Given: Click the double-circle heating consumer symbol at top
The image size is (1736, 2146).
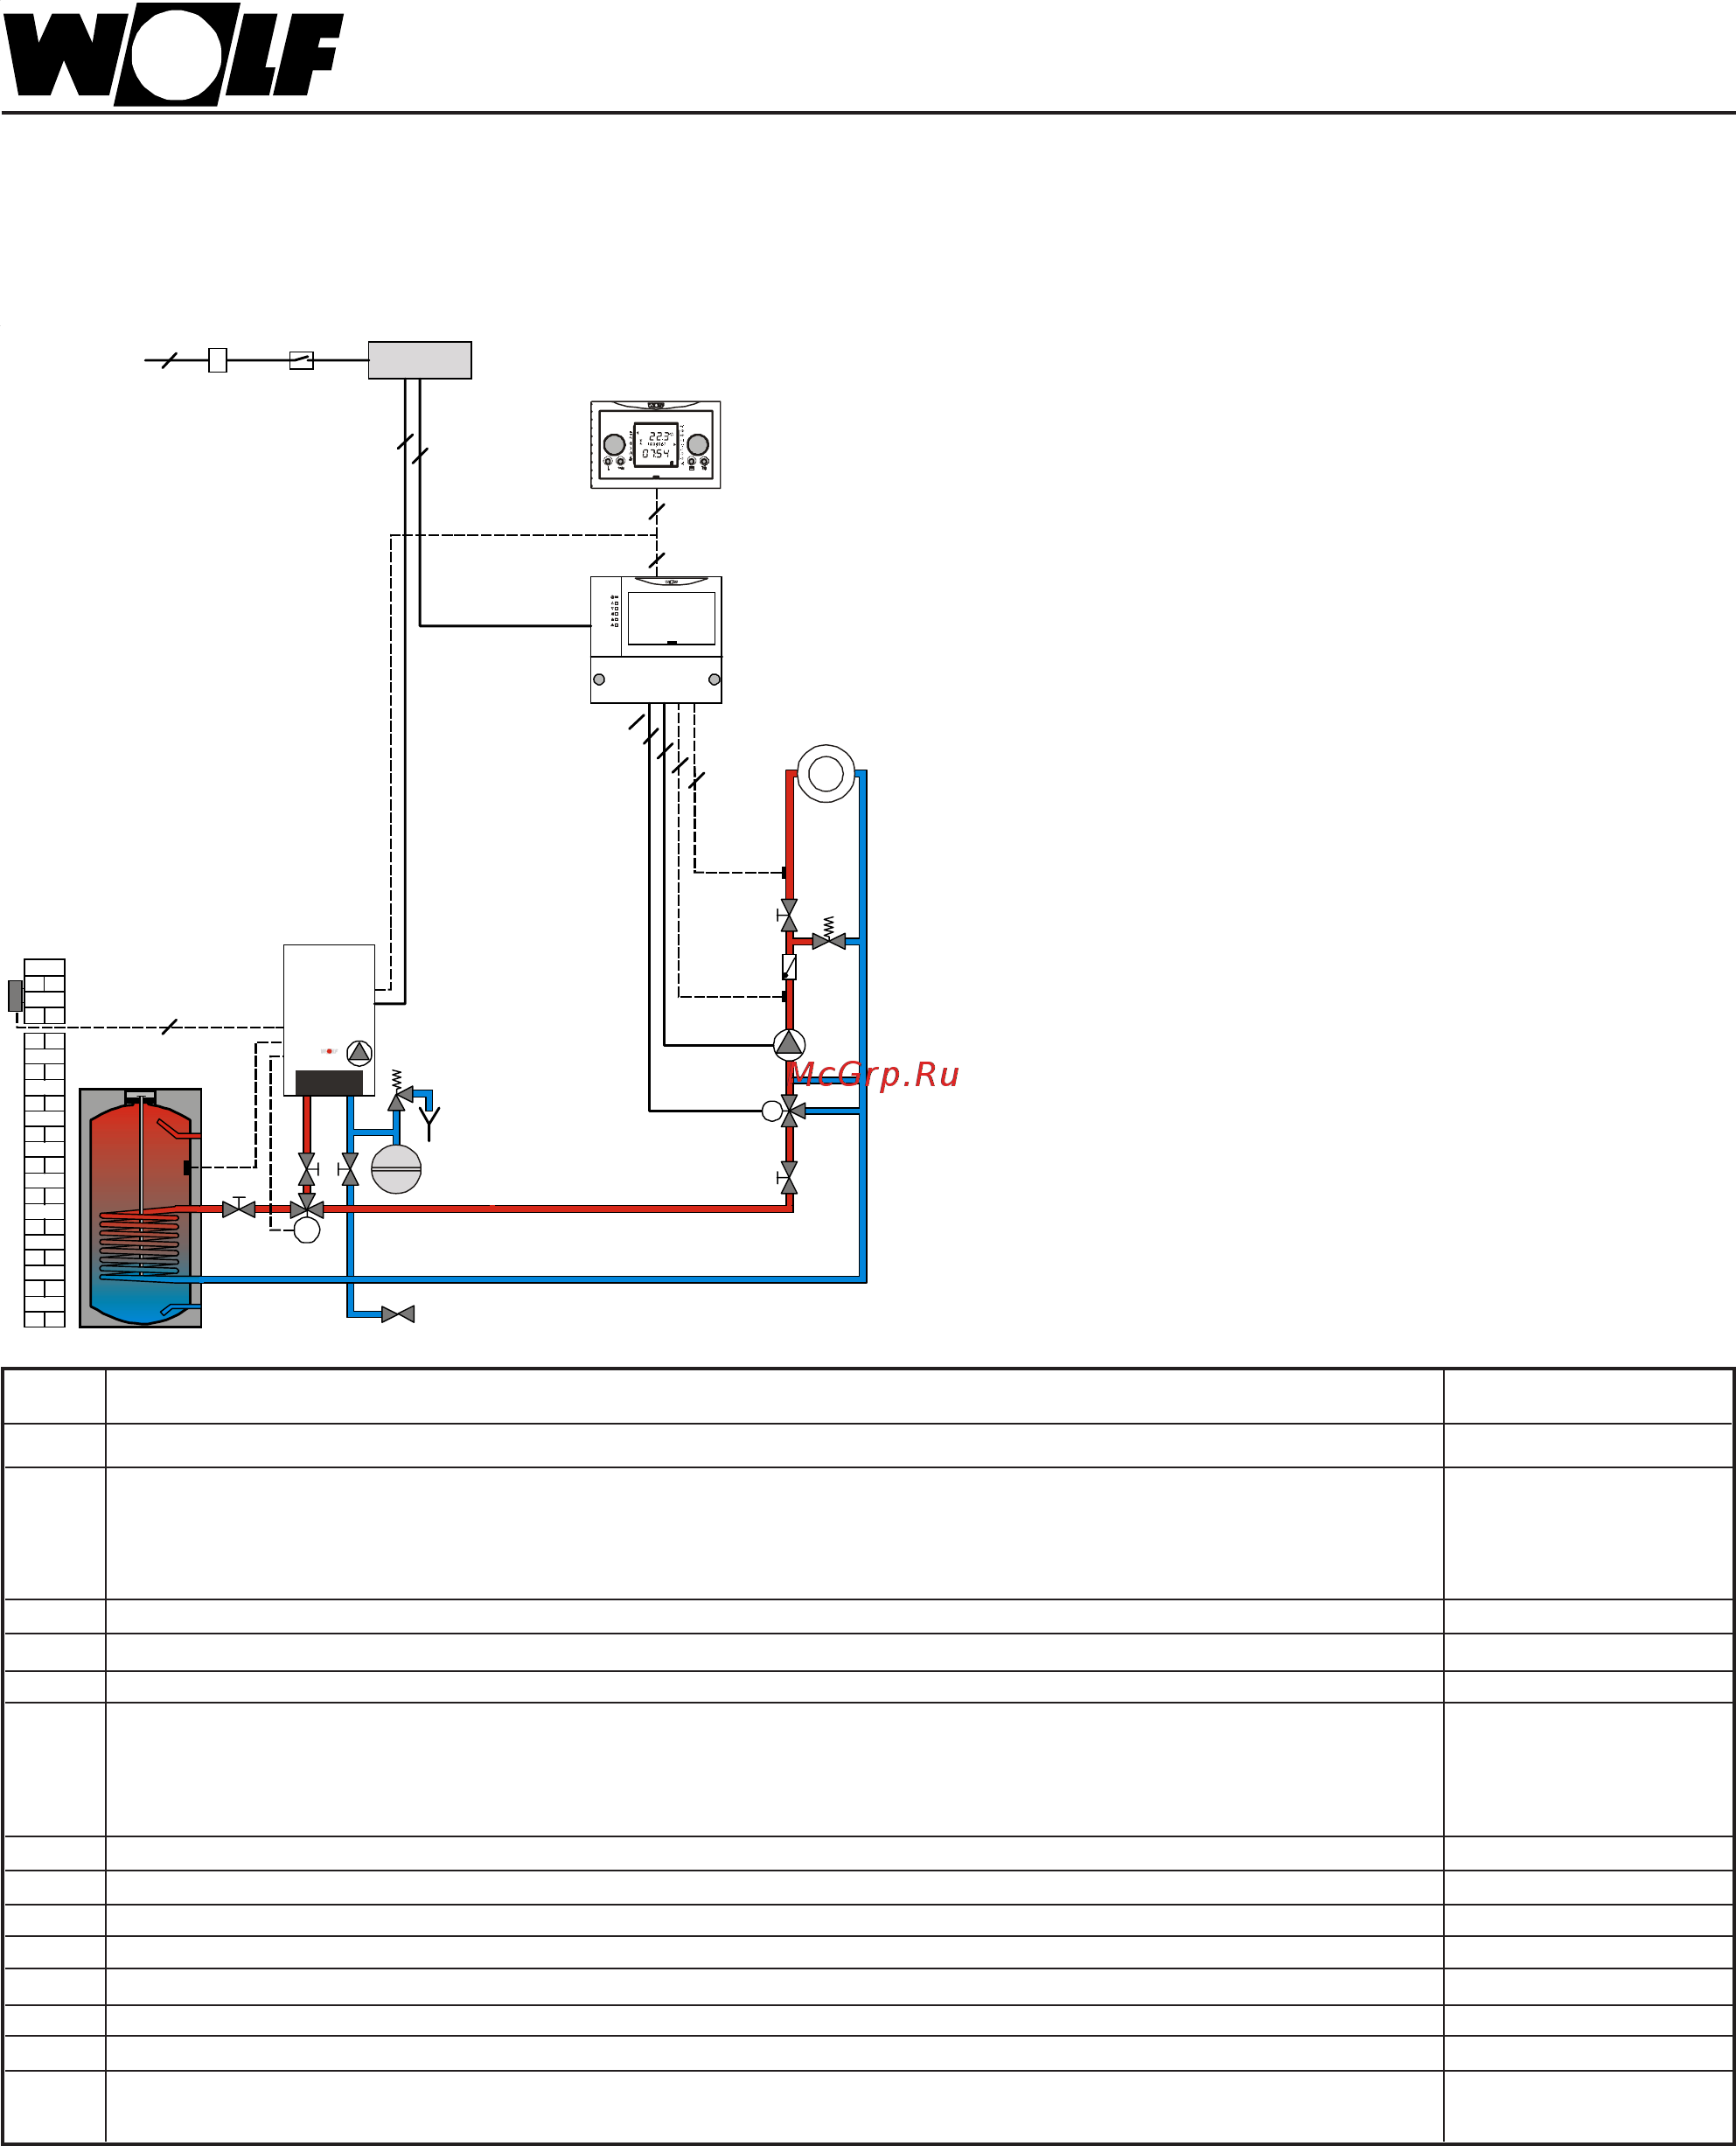Looking at the screenshot, I should 826,773.
